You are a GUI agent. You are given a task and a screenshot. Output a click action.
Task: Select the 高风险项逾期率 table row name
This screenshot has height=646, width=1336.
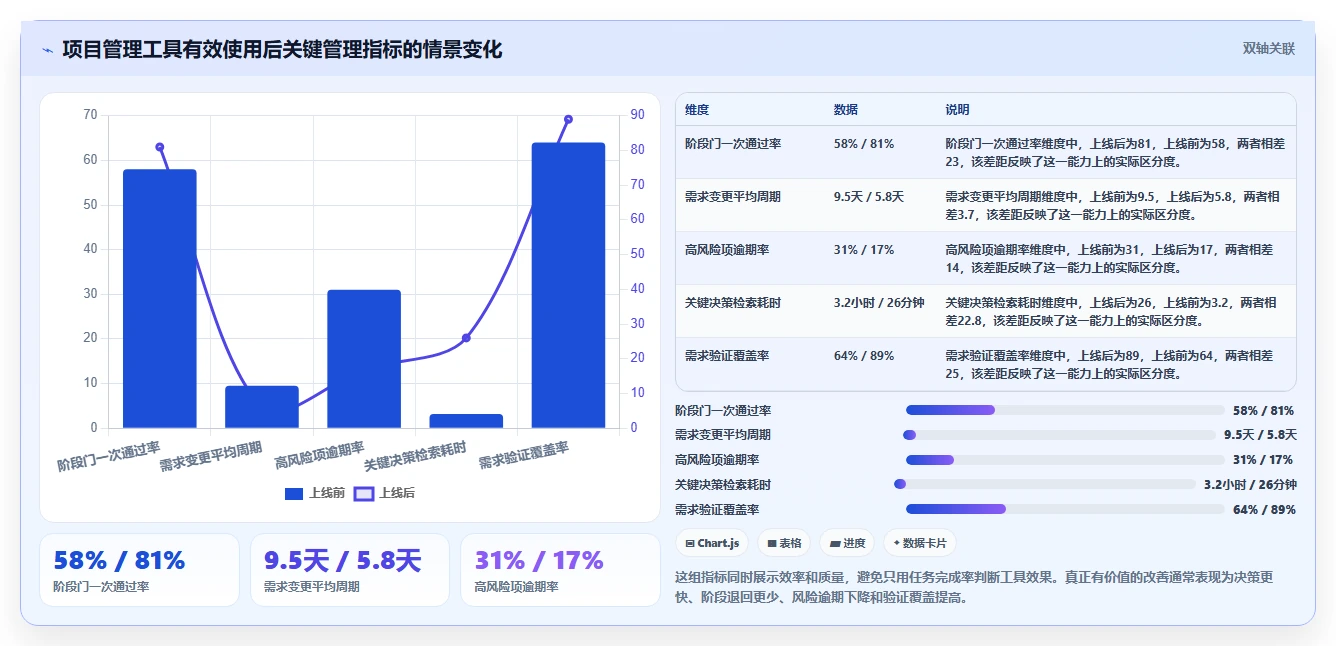727,250
